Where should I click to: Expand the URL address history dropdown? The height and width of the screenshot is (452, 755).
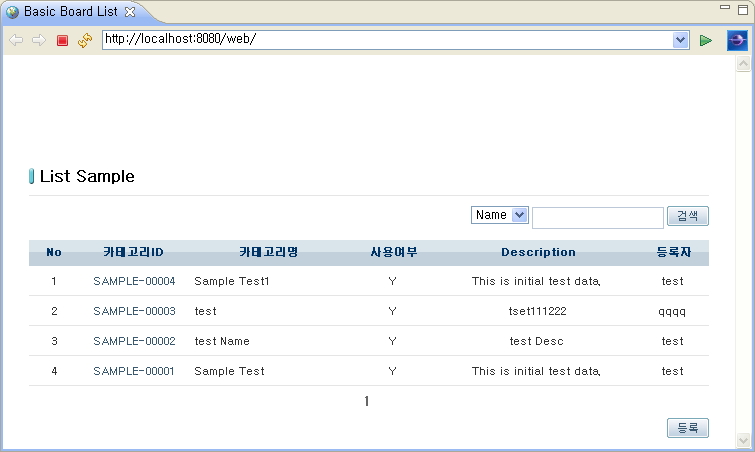click(680, 40)
